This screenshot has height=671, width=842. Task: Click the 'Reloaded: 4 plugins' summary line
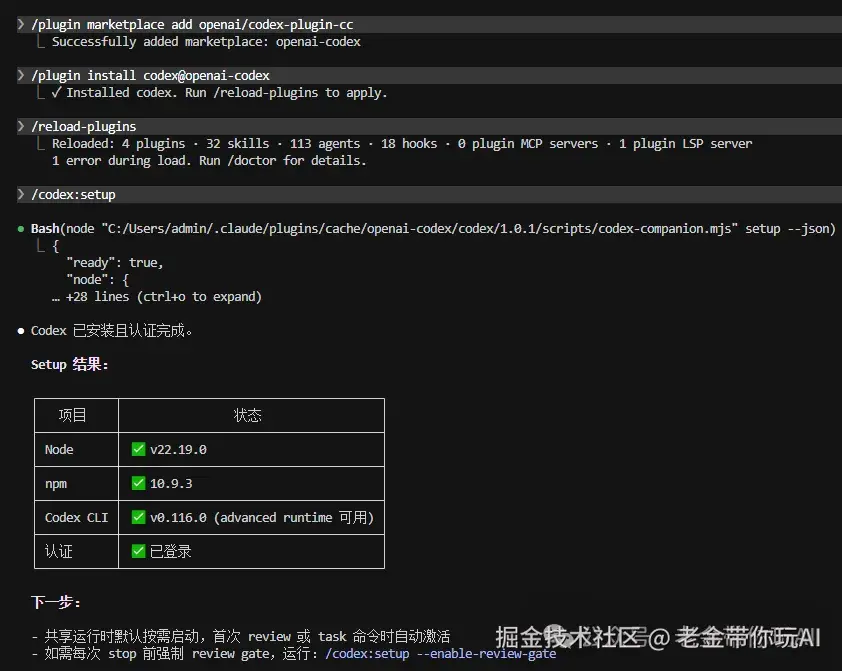coord(402,144)
